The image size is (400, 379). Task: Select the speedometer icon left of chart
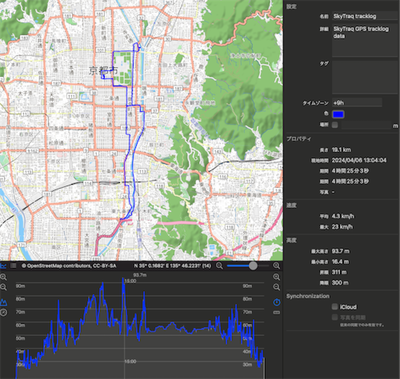point(3,313)
